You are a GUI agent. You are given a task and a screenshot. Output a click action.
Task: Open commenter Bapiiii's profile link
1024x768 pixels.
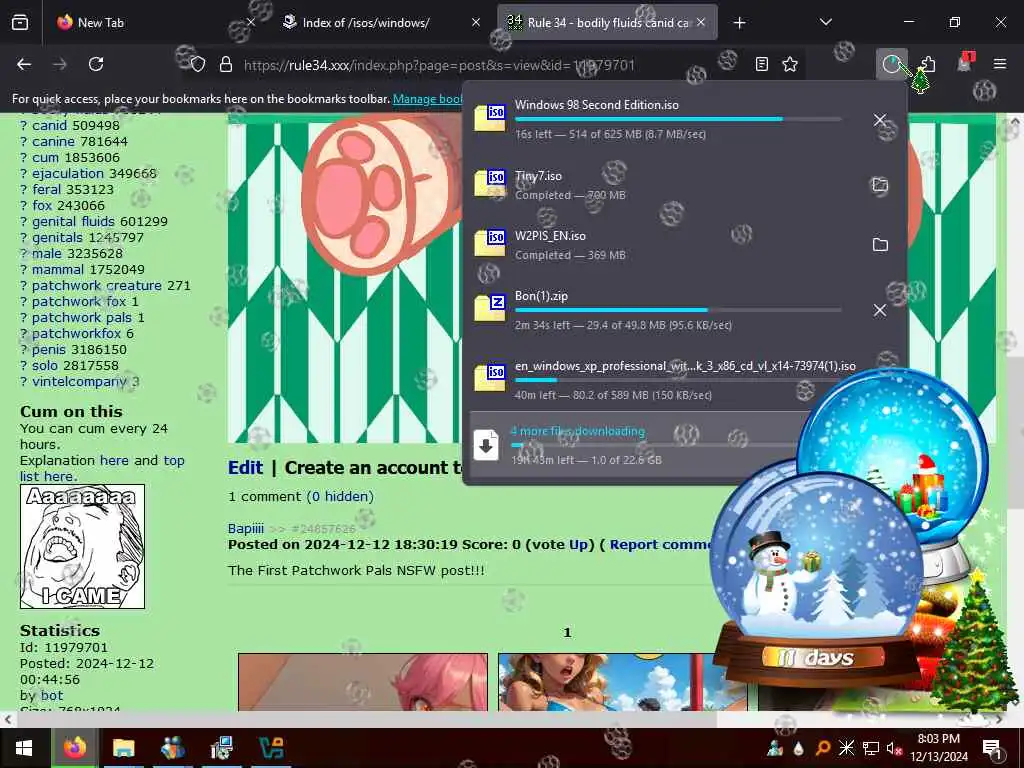[246, 529]
